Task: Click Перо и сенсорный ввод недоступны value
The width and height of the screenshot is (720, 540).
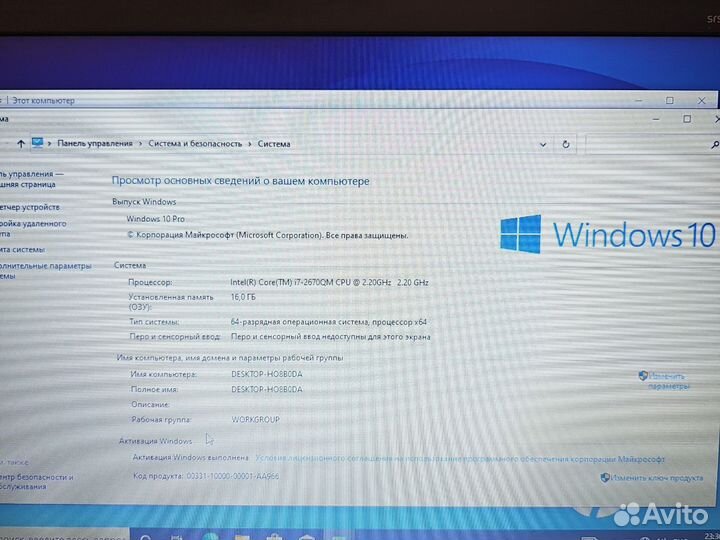Action: coord(331,337)
